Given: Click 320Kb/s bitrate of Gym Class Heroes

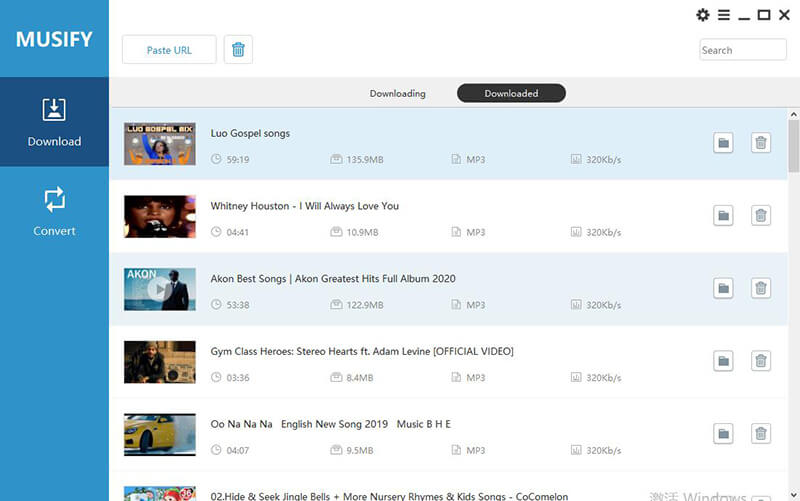Looking at the screenshot, I should [x=604, y=378].
